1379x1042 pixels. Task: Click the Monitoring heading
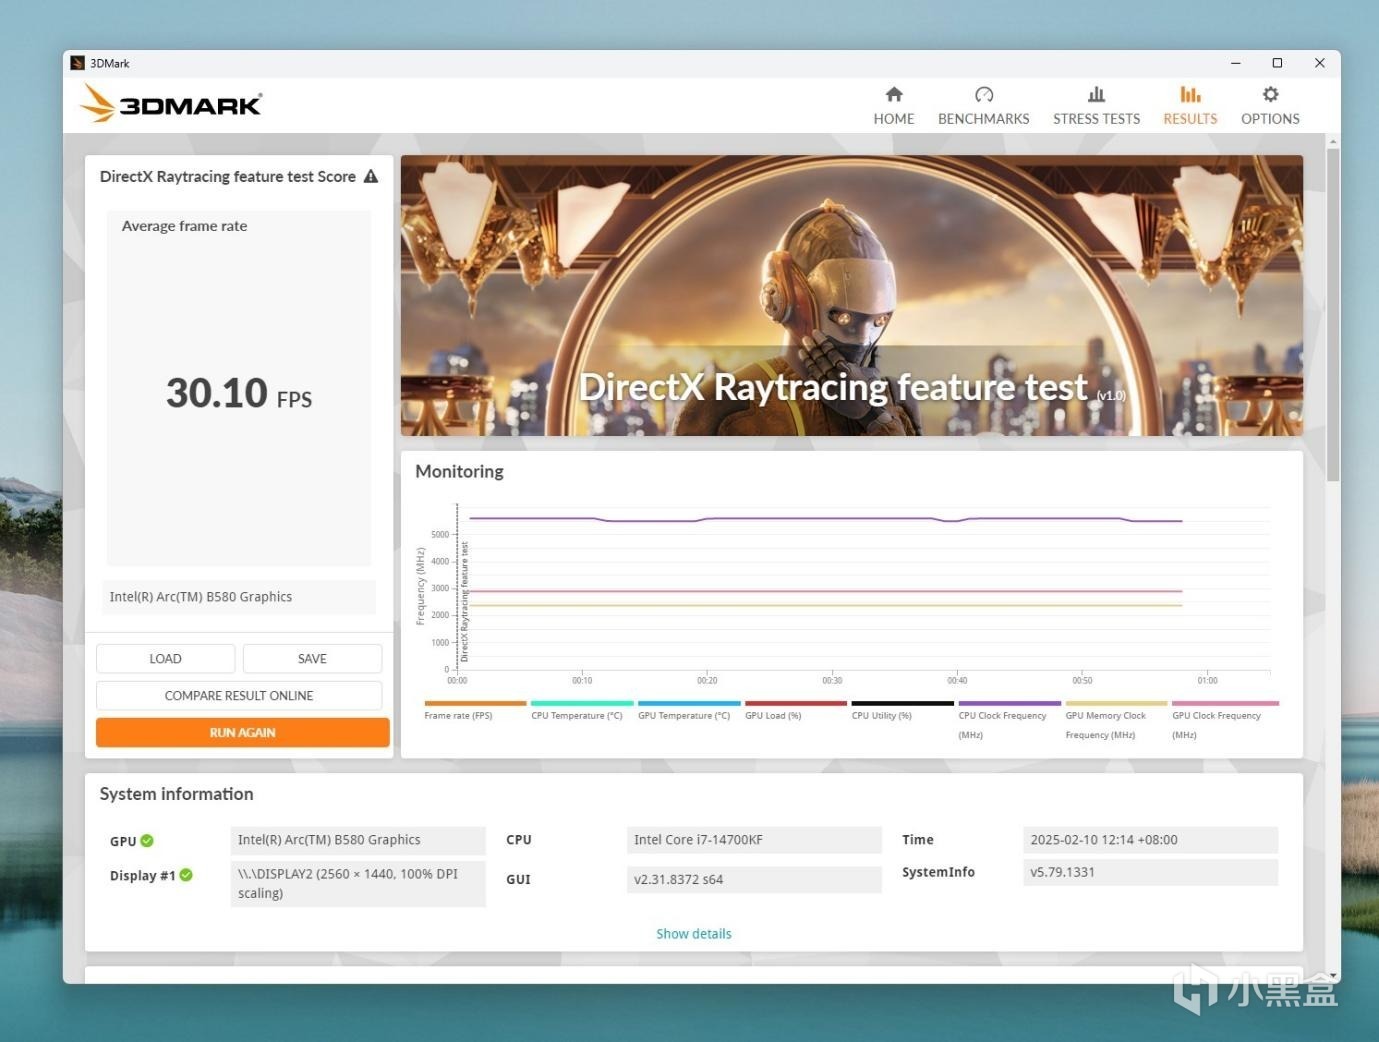pos(459,471)
